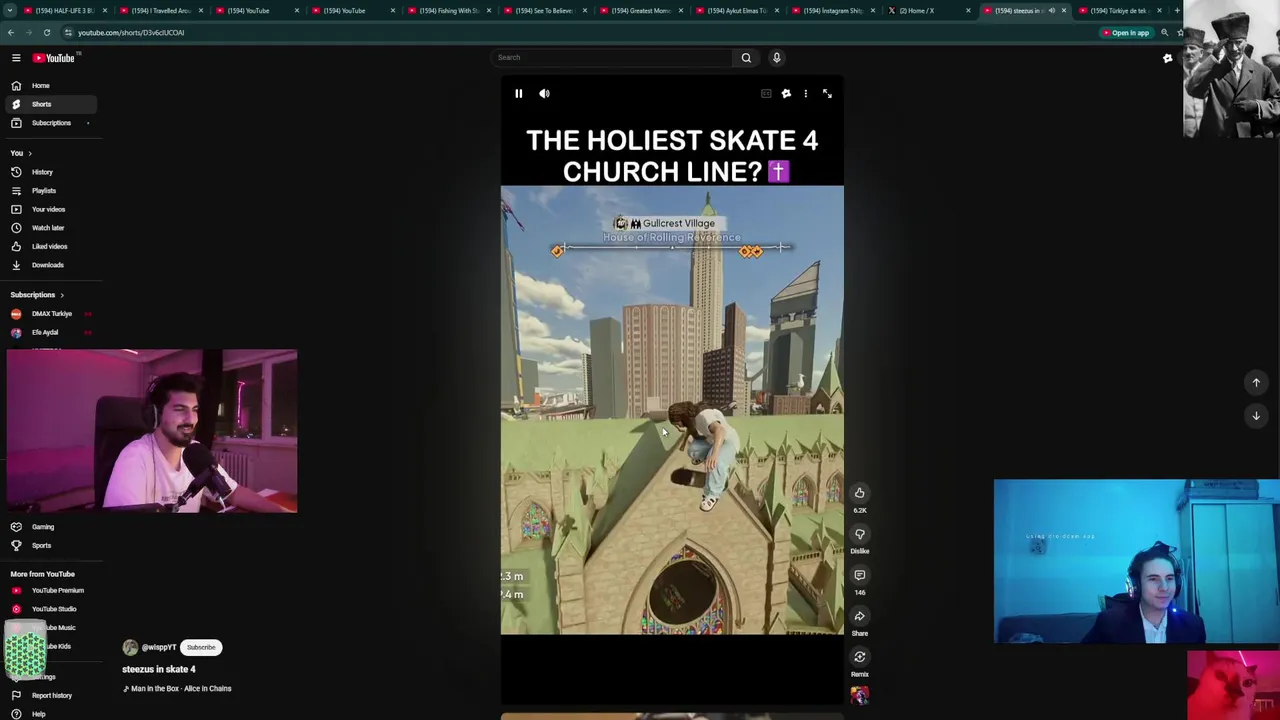1280x720 pixels.
Task: Open Sports in the Explore list
Action: tap(50, 545)
